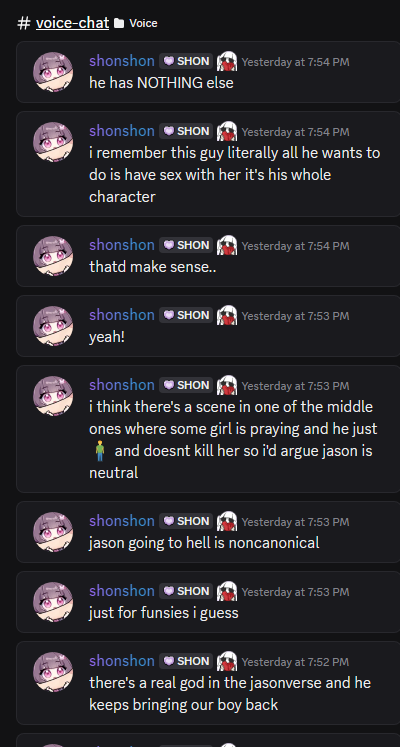Click avatar on "i remember this guy" message
The width and height of the screenshot is (400, 747).
click(x=53, y=142)
